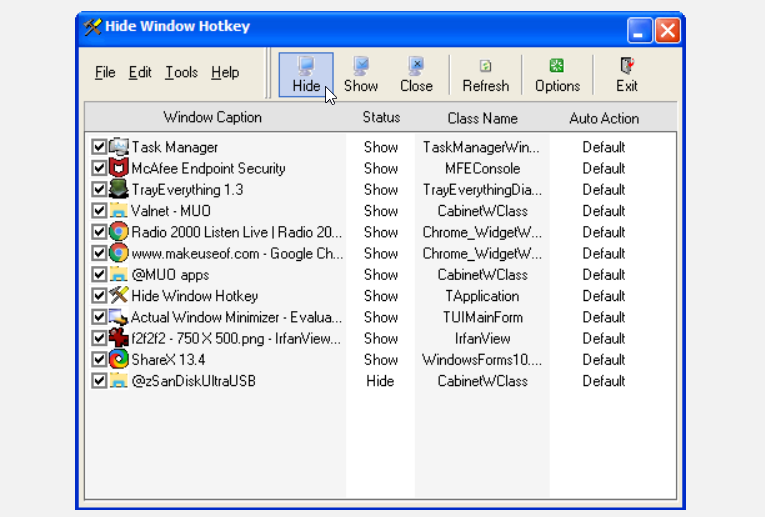765x517 pixels.
Task: Sort by Auto Action column header
Action: (604, 118)
